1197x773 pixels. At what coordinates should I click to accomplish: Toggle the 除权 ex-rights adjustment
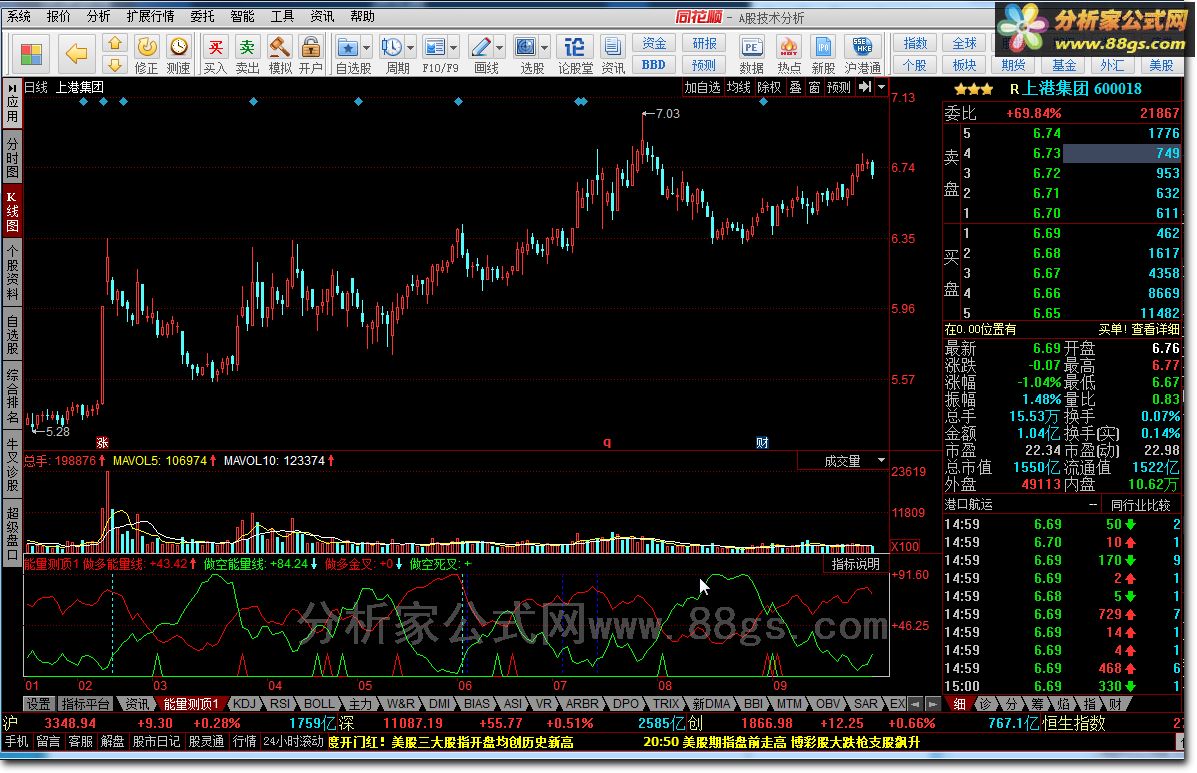(x=769, y=88)
